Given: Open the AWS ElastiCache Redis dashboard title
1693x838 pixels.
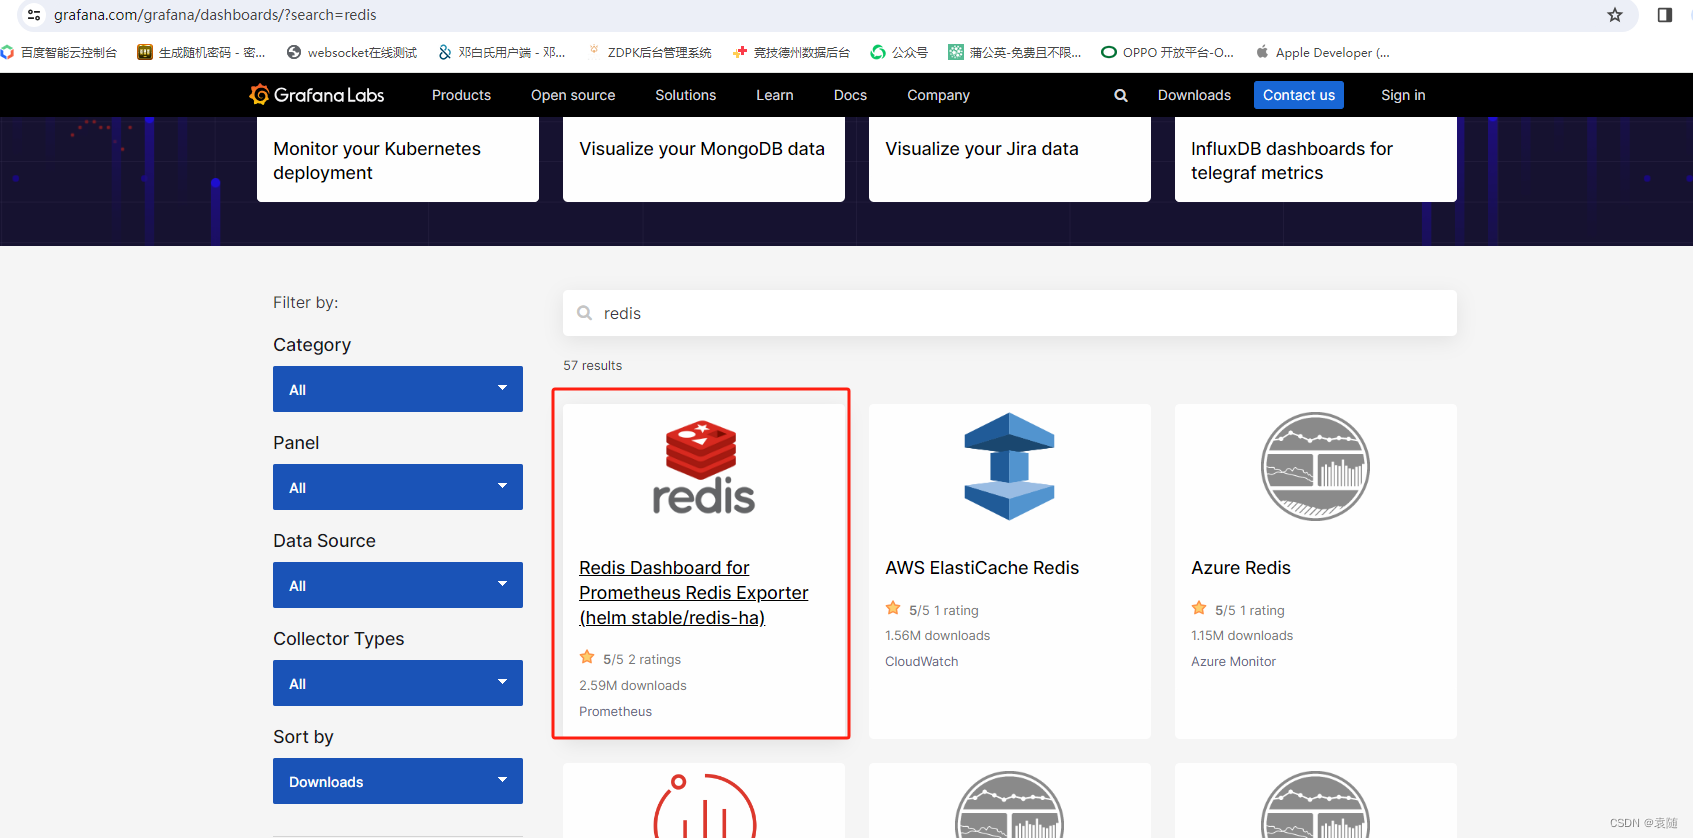Looking at the screenshot, I should pos(982,568).
